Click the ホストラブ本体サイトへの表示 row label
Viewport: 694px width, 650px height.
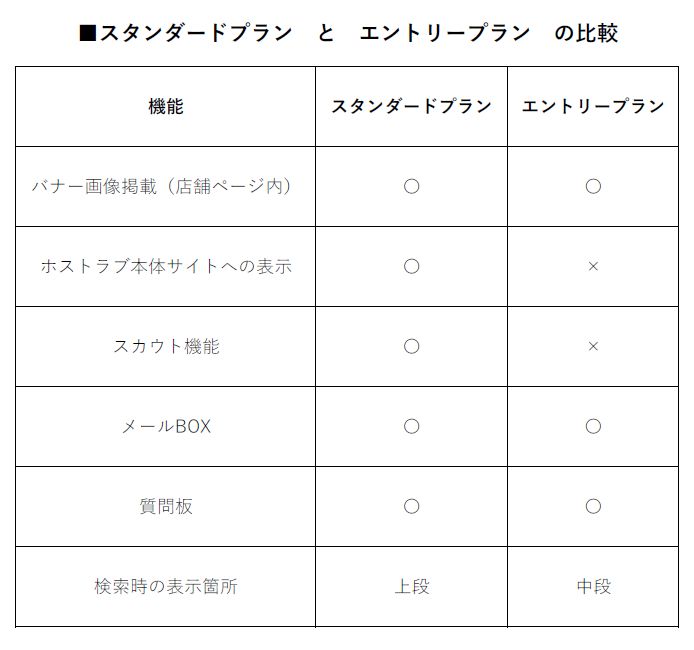pos(166,266)
